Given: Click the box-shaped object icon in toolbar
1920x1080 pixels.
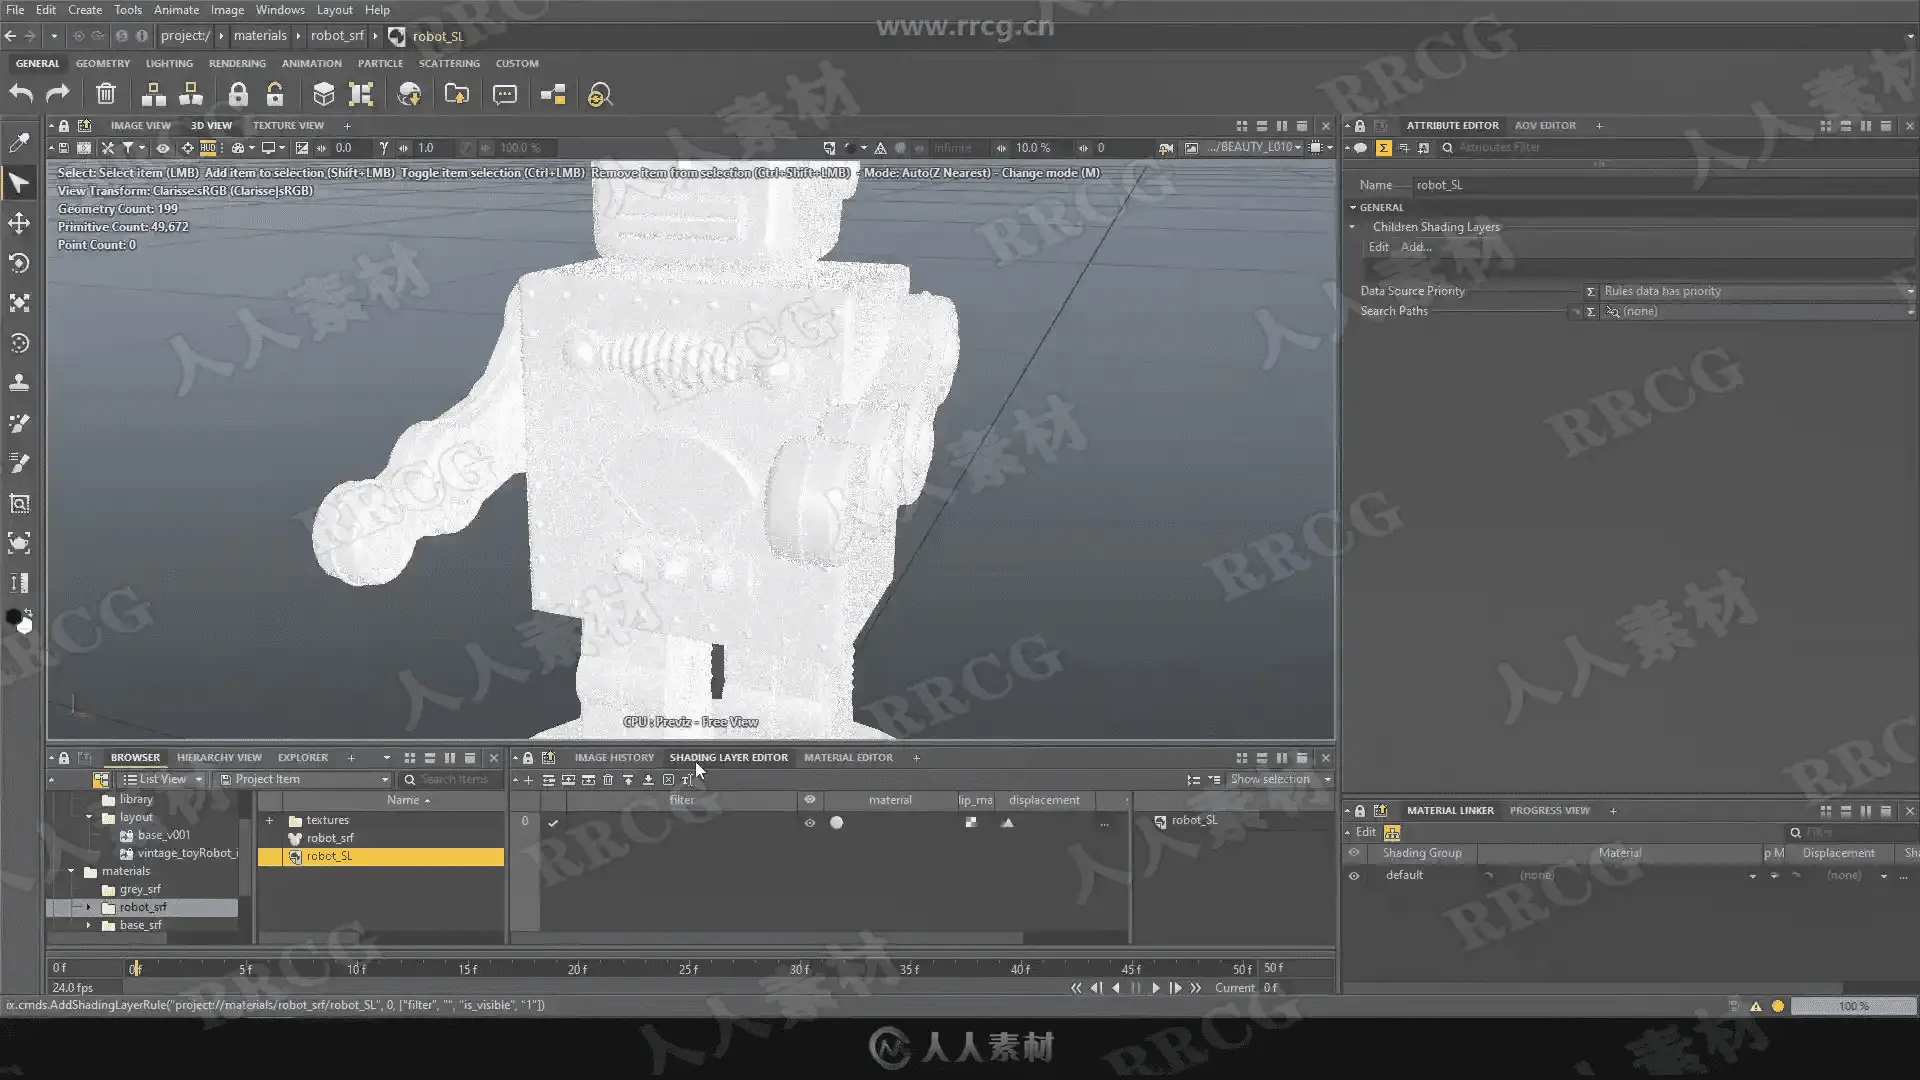Looking at the screenshot, I should pos(323,94).
